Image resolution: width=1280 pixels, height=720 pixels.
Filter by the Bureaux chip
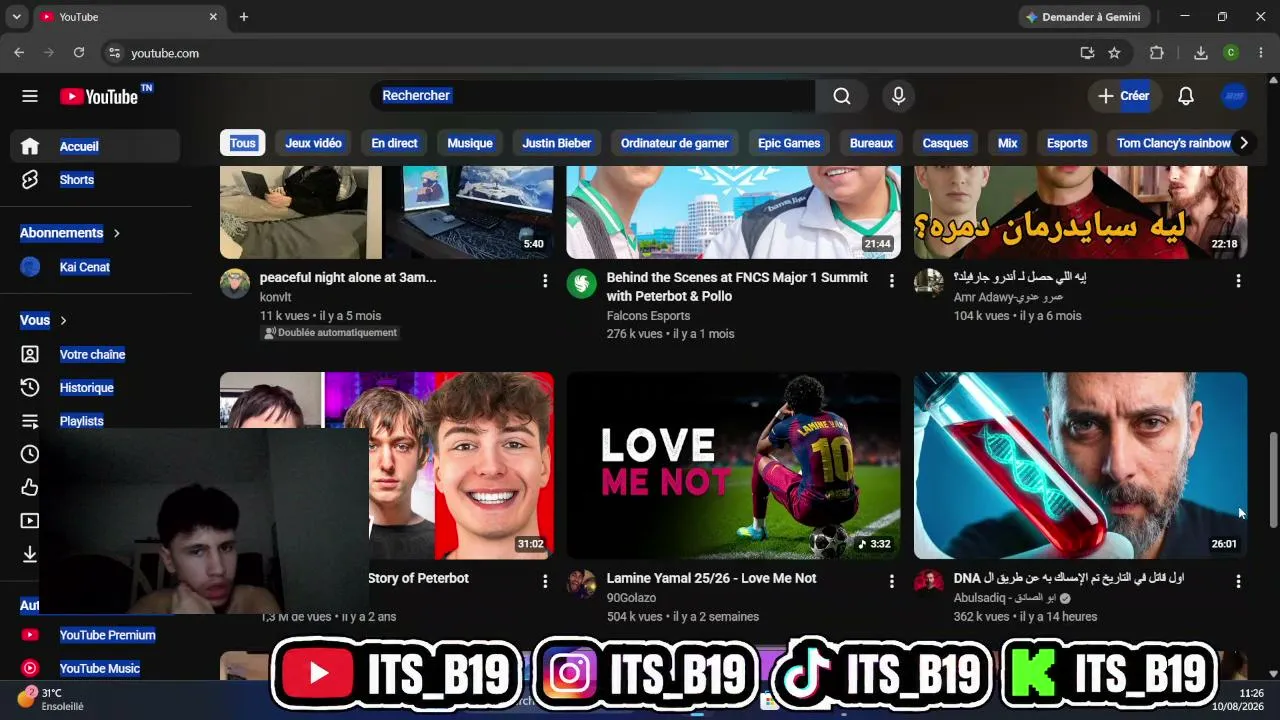(x=871, y=143)
